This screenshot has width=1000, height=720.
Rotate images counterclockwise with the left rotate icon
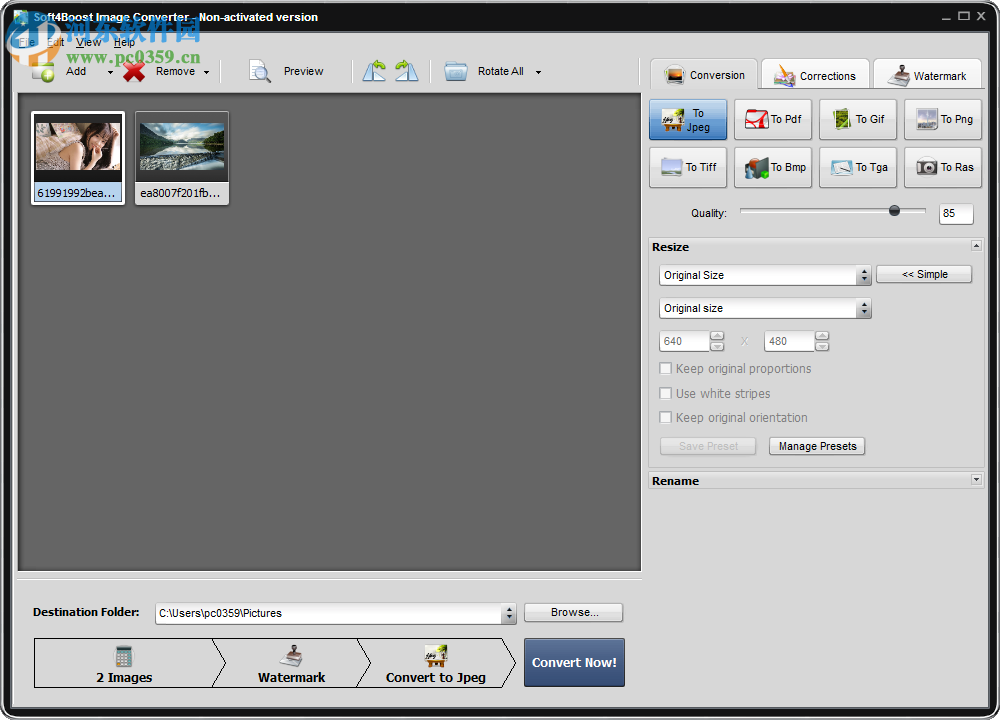(x=374, y=71)
